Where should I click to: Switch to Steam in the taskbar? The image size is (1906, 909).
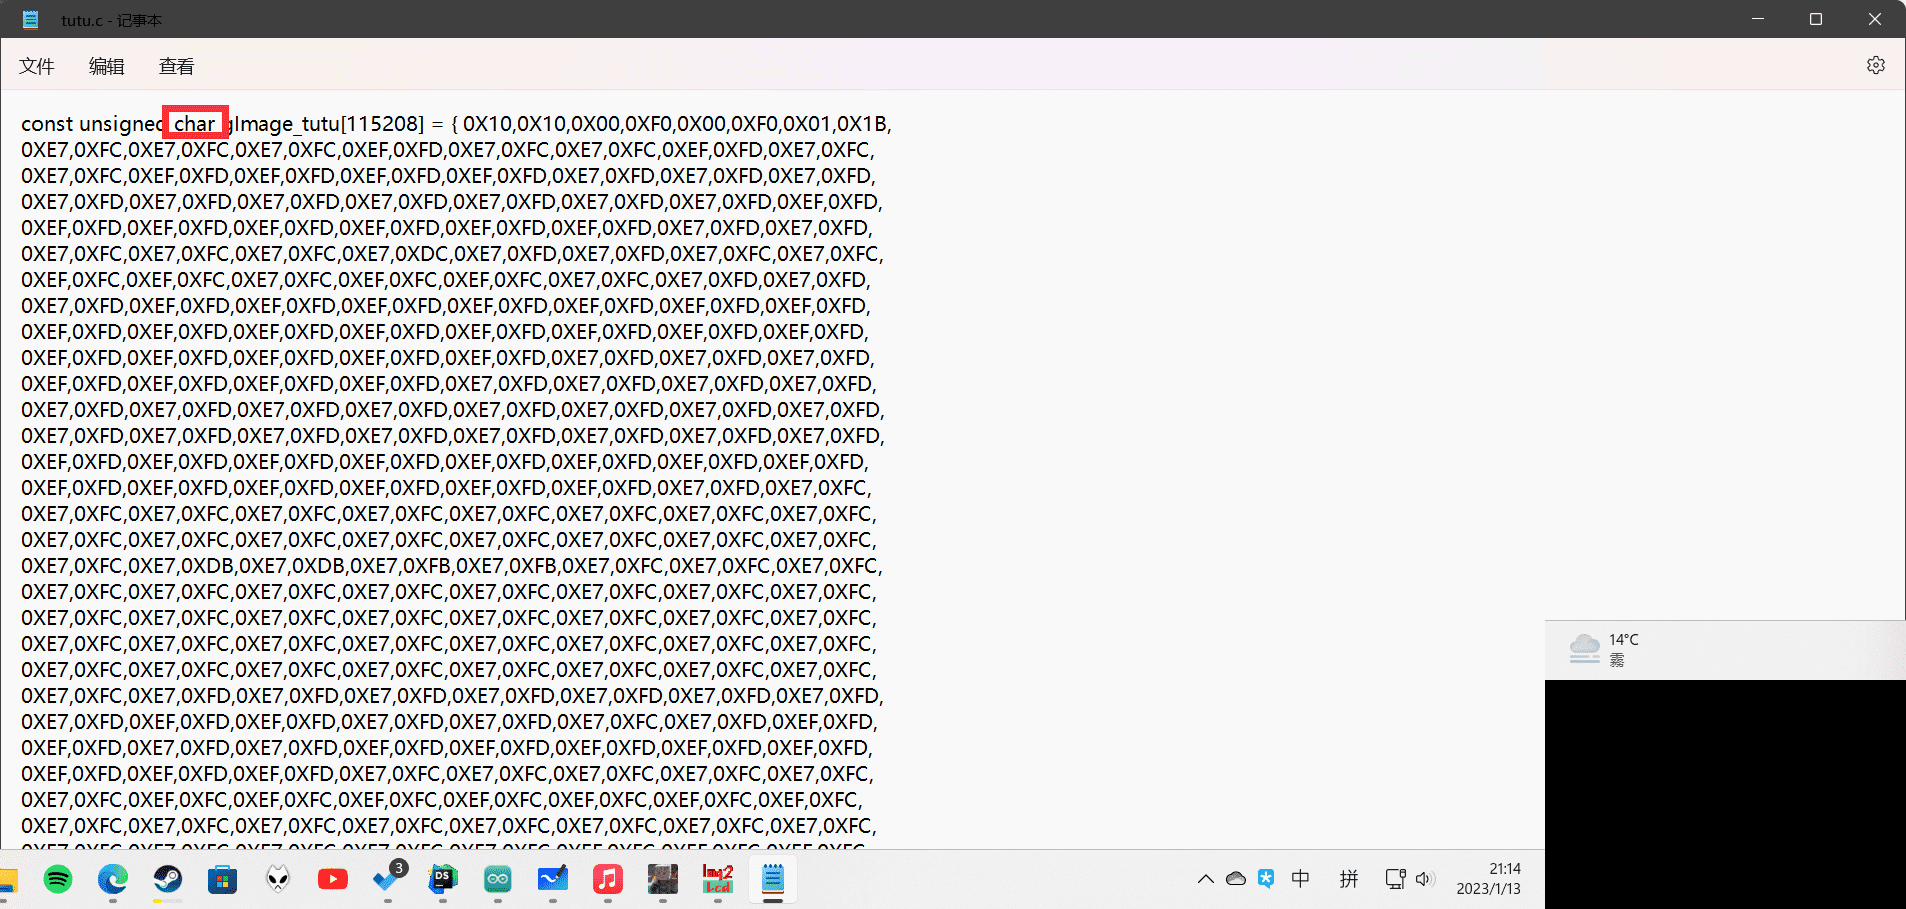click(x=168, y=879)
